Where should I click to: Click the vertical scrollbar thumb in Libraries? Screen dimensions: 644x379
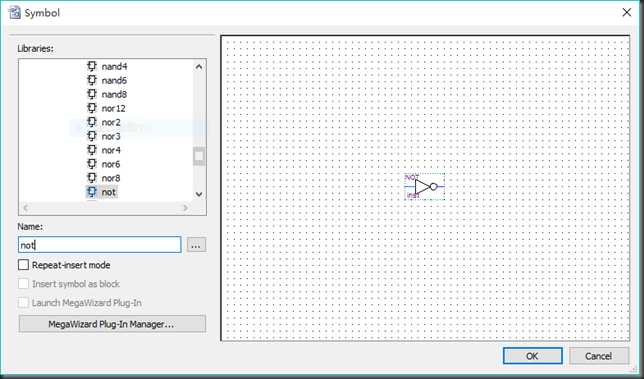199,156
